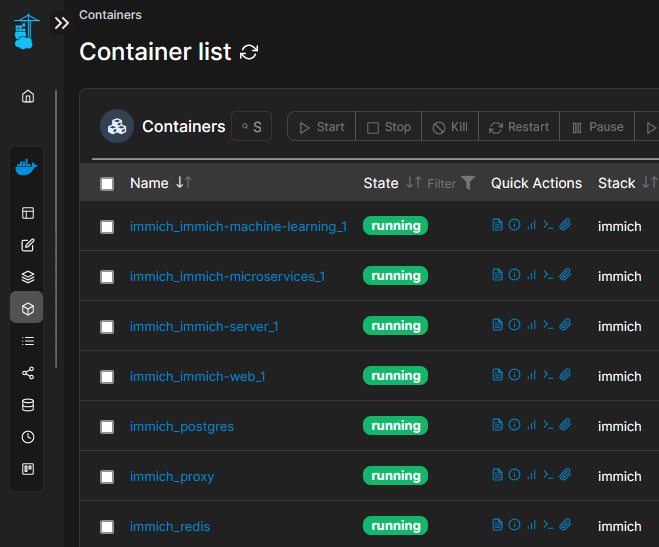Click the Start button
Image resolution: width=659 pixels, height=547 pixels.
(322, 126)
